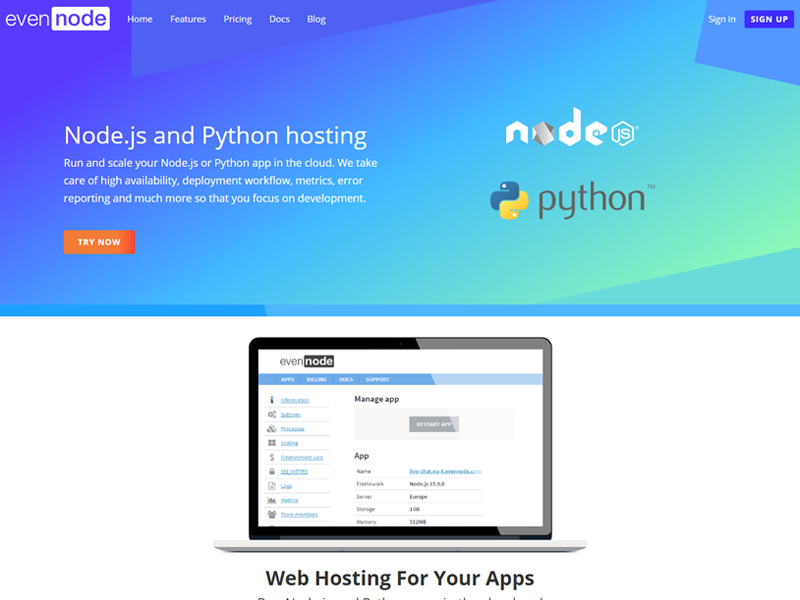Click the Team members link

[x=299, y=515]
